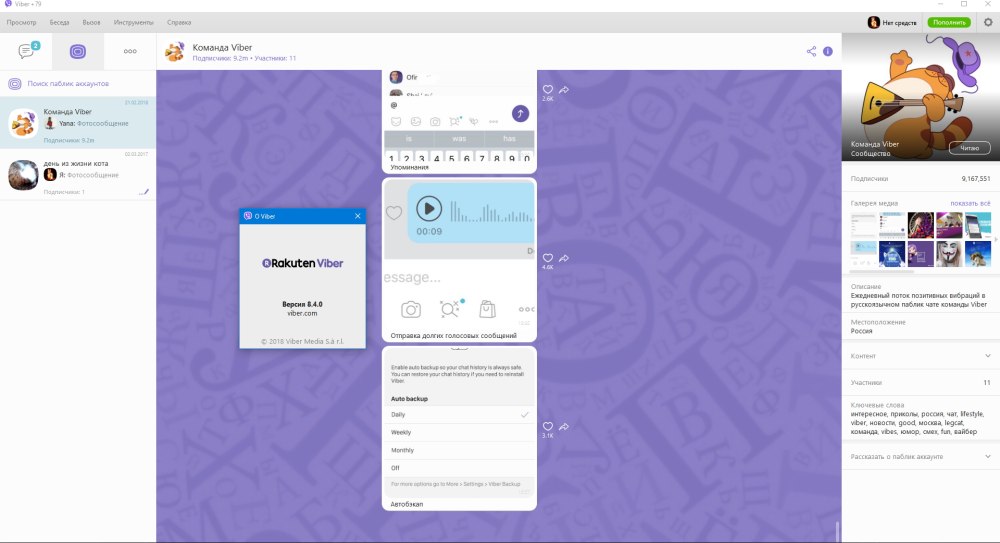Expand the Контент section
Screen dimensions: 1000x543
tap(920, 356)
